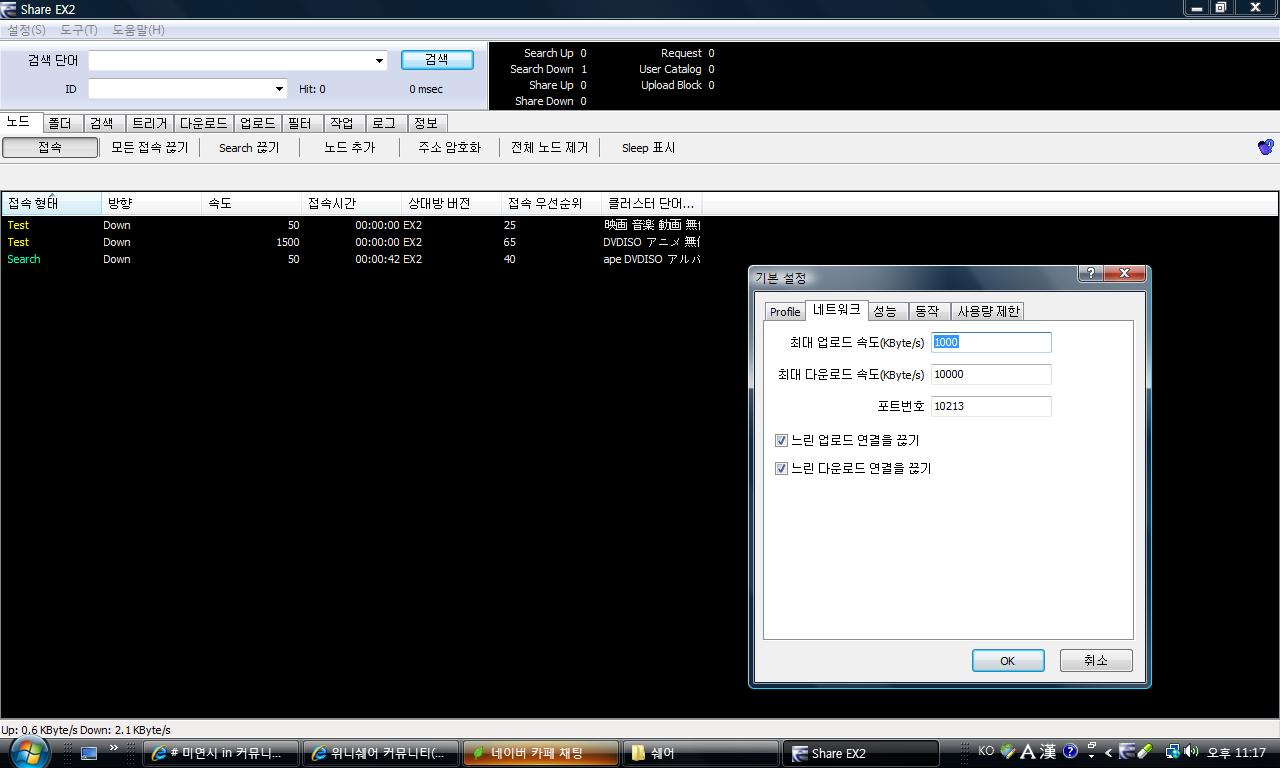Expand quick launch overflow chevron
1280x768 pixels.
[113, 748]
